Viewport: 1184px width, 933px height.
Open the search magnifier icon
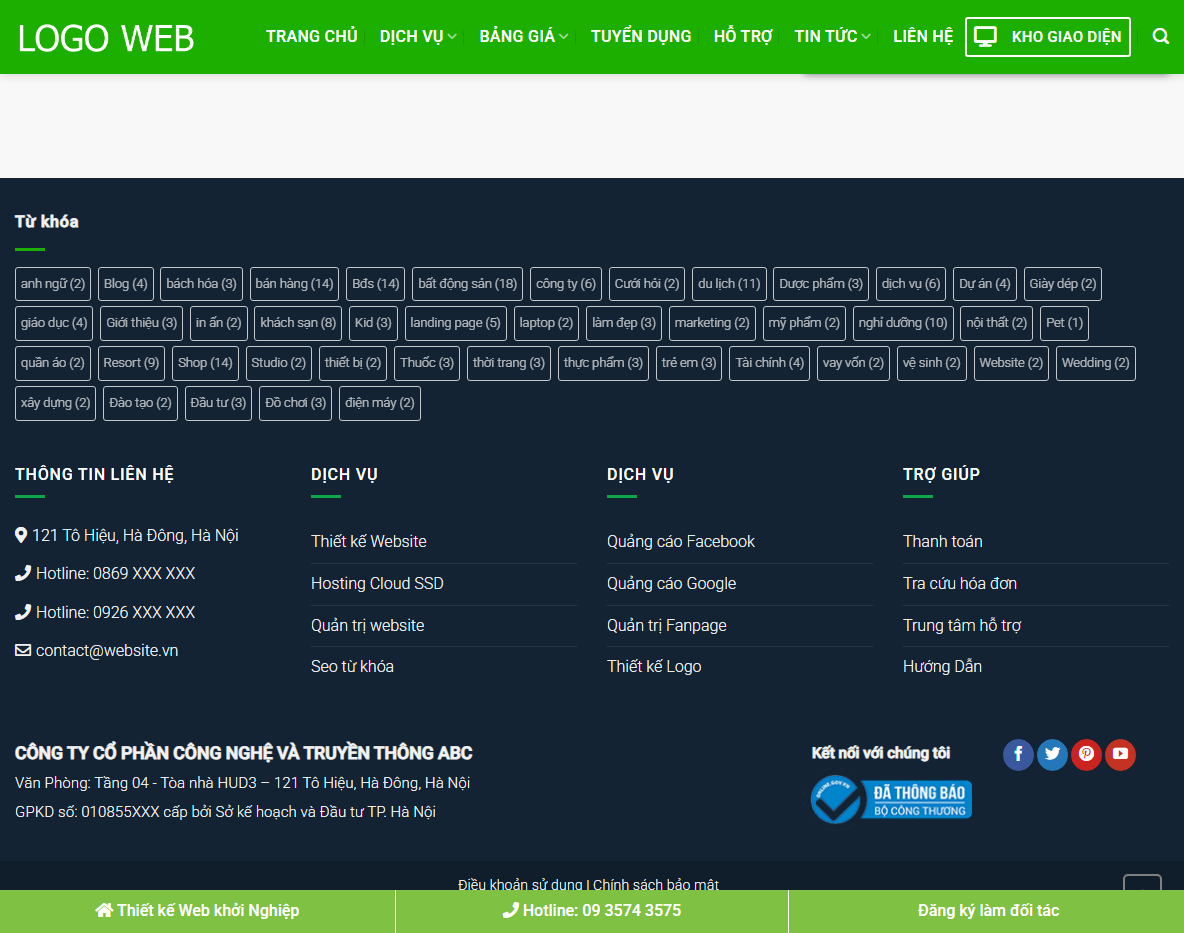point(1160,36)
